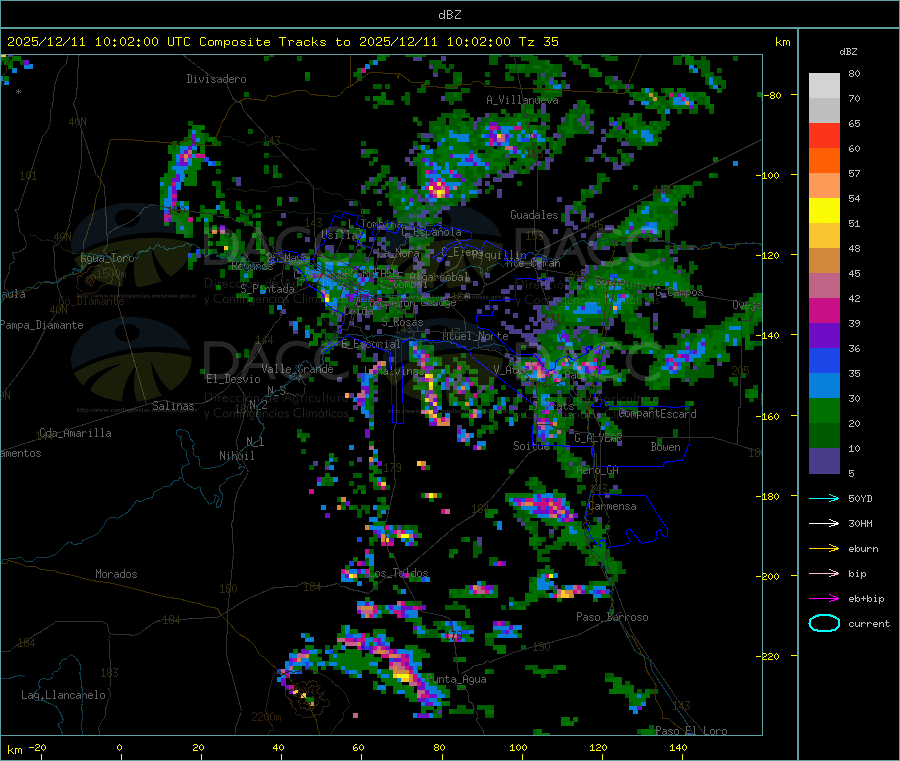
Task: Click the yellow eburn arrow in legend
Action: coord(824,549)
